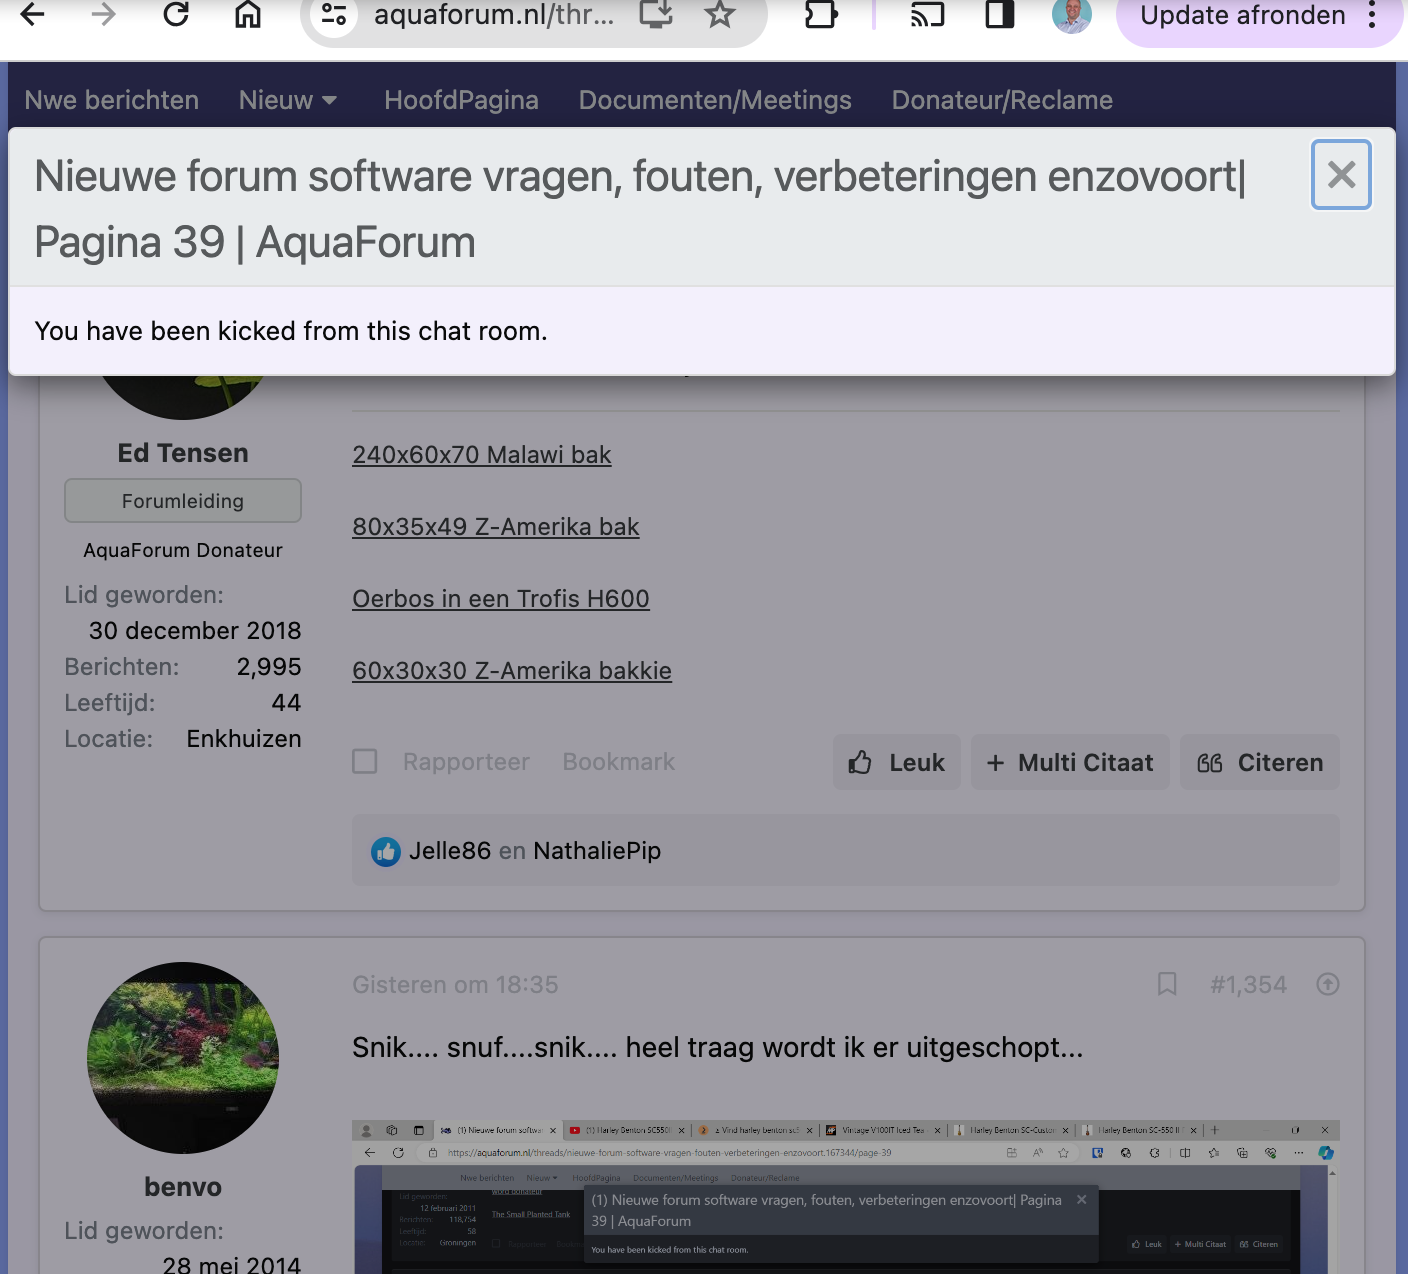Click the bookmark icon on post #1,354
Screen dimensions: 1408x1274
[x=1166, y=984]
